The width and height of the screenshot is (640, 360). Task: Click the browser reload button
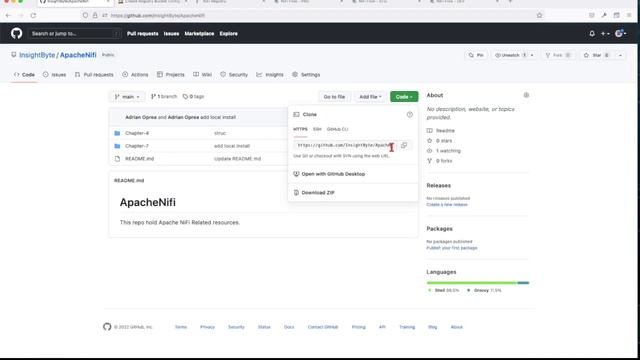[x=33, y=16]
